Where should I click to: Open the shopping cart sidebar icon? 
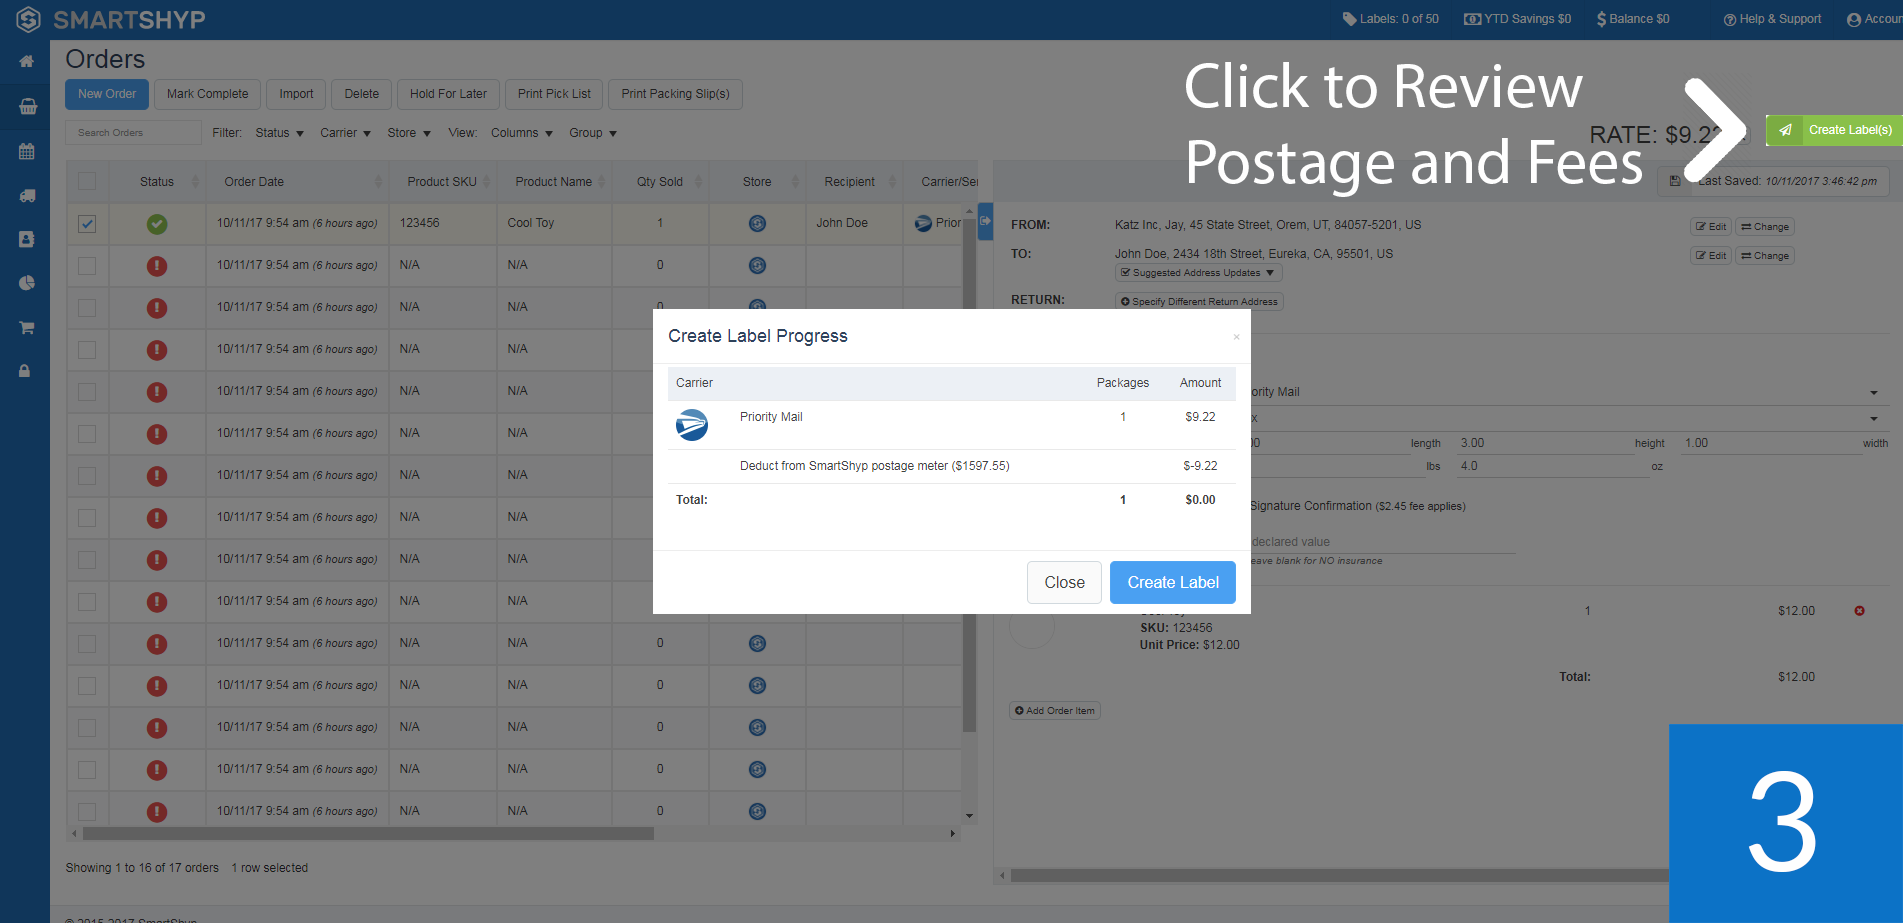[x=27, y=327]
